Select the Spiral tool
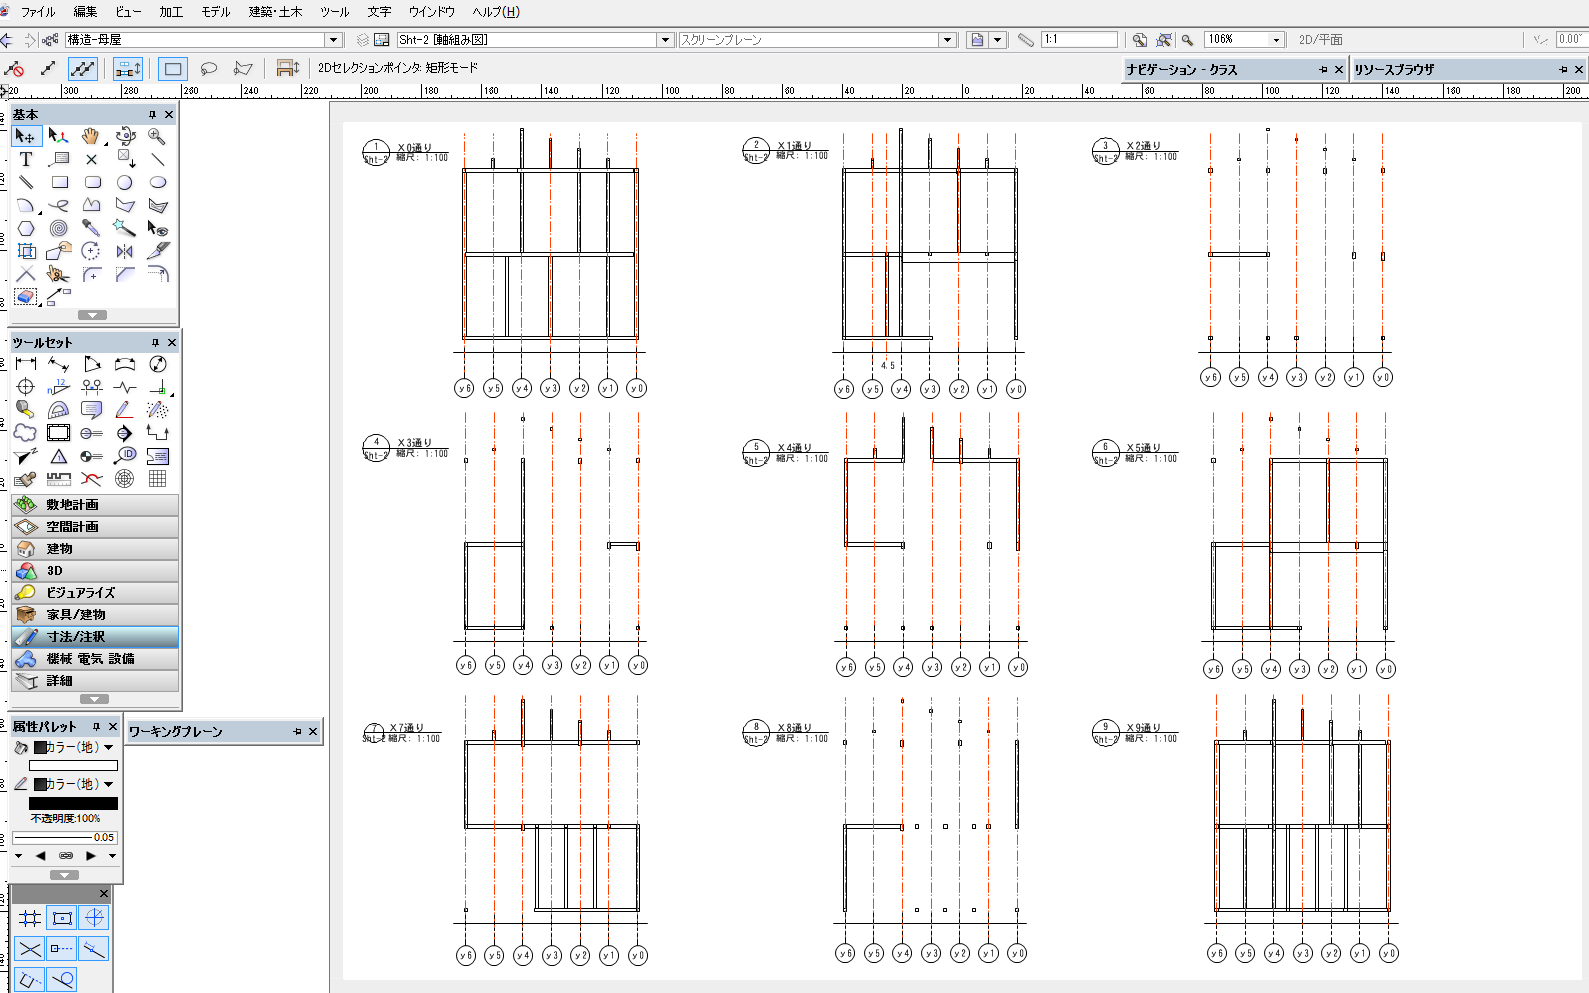The width and height of the screenshot is (1589, 993). [x=59, y=228]
